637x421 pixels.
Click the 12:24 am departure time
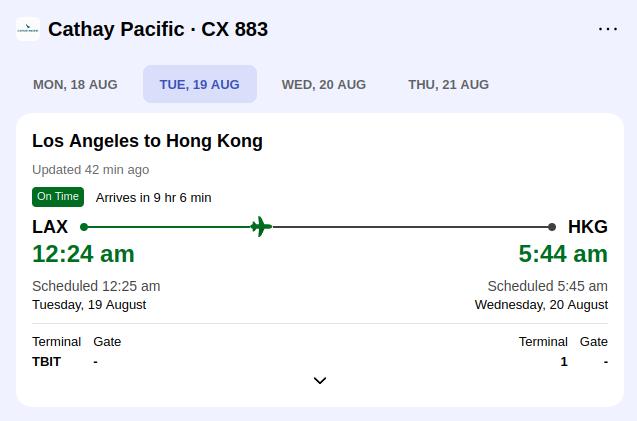pyautogui.click(x=83, y=254)
